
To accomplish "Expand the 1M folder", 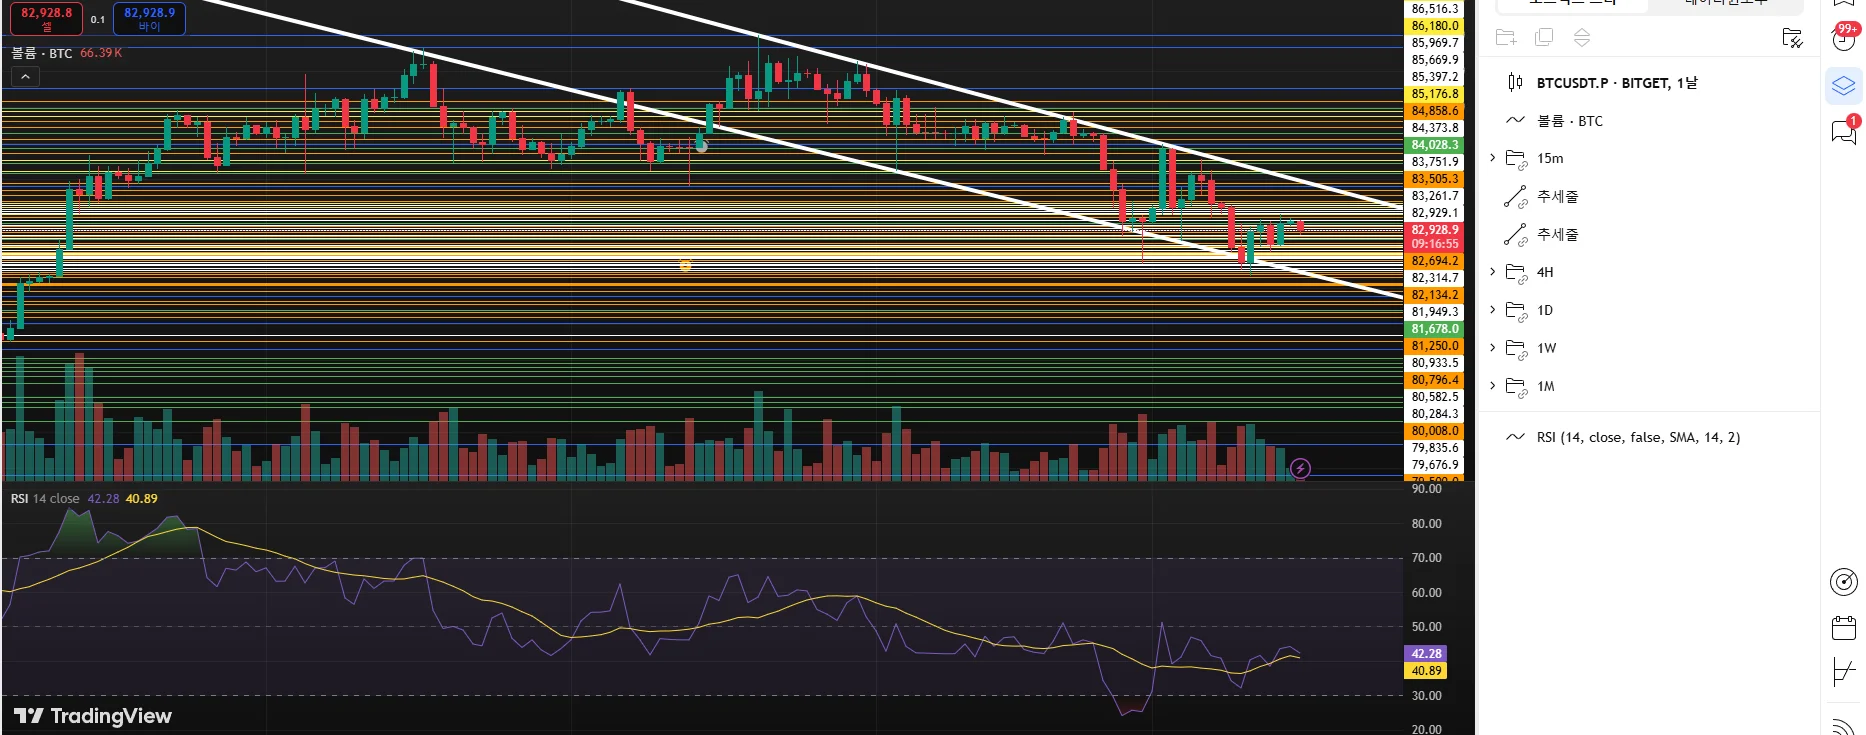I will tap(1493, 386).
